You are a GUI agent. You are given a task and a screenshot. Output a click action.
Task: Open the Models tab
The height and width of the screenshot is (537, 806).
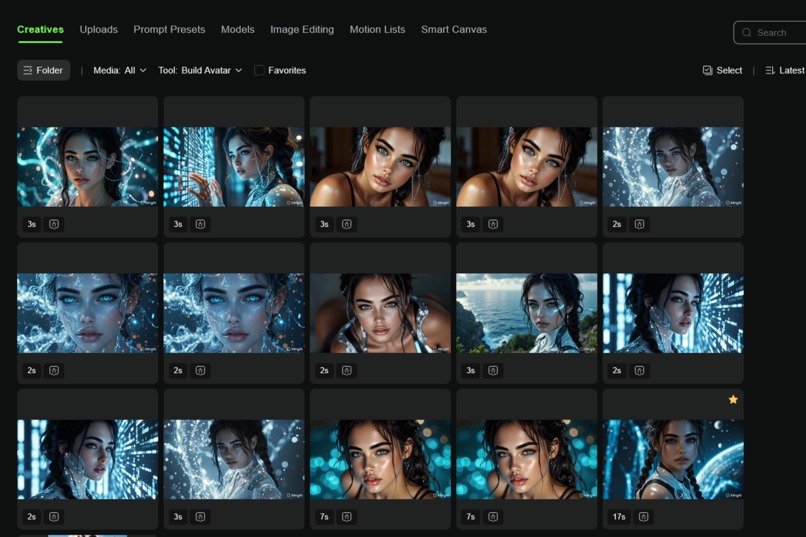[237, 29]
